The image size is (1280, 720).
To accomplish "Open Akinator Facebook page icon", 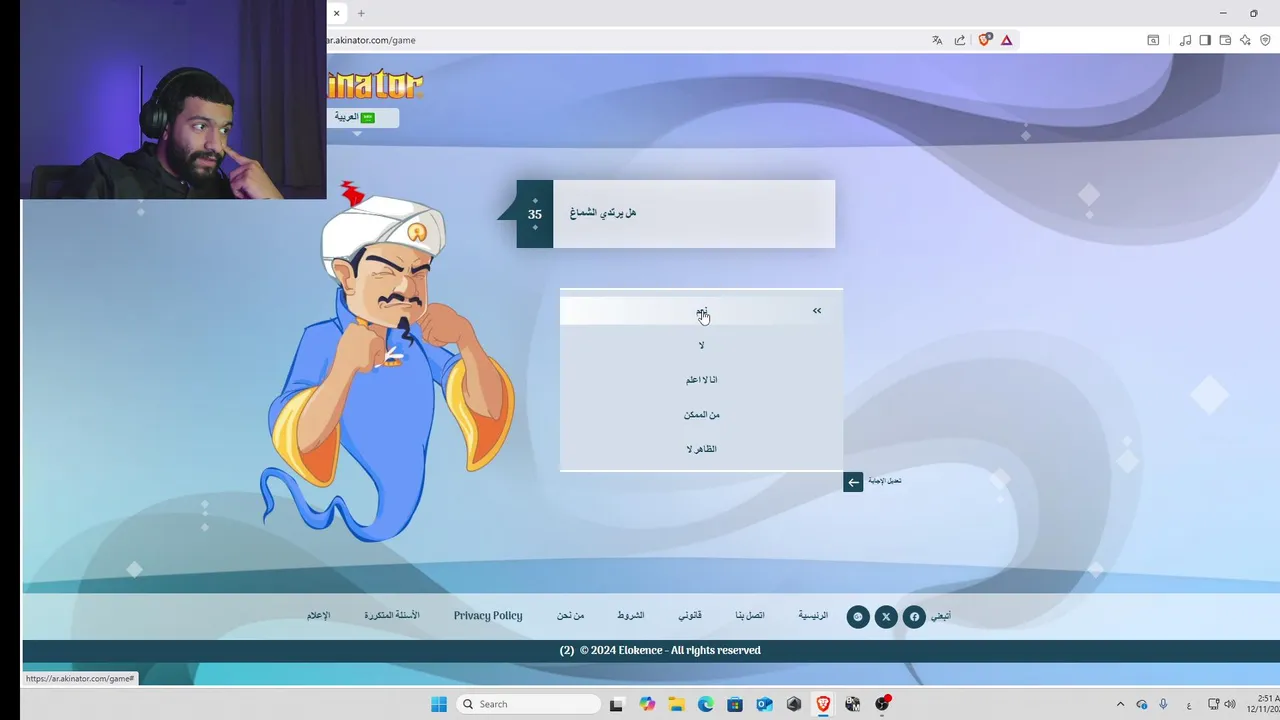I will [x=914, y=617].
